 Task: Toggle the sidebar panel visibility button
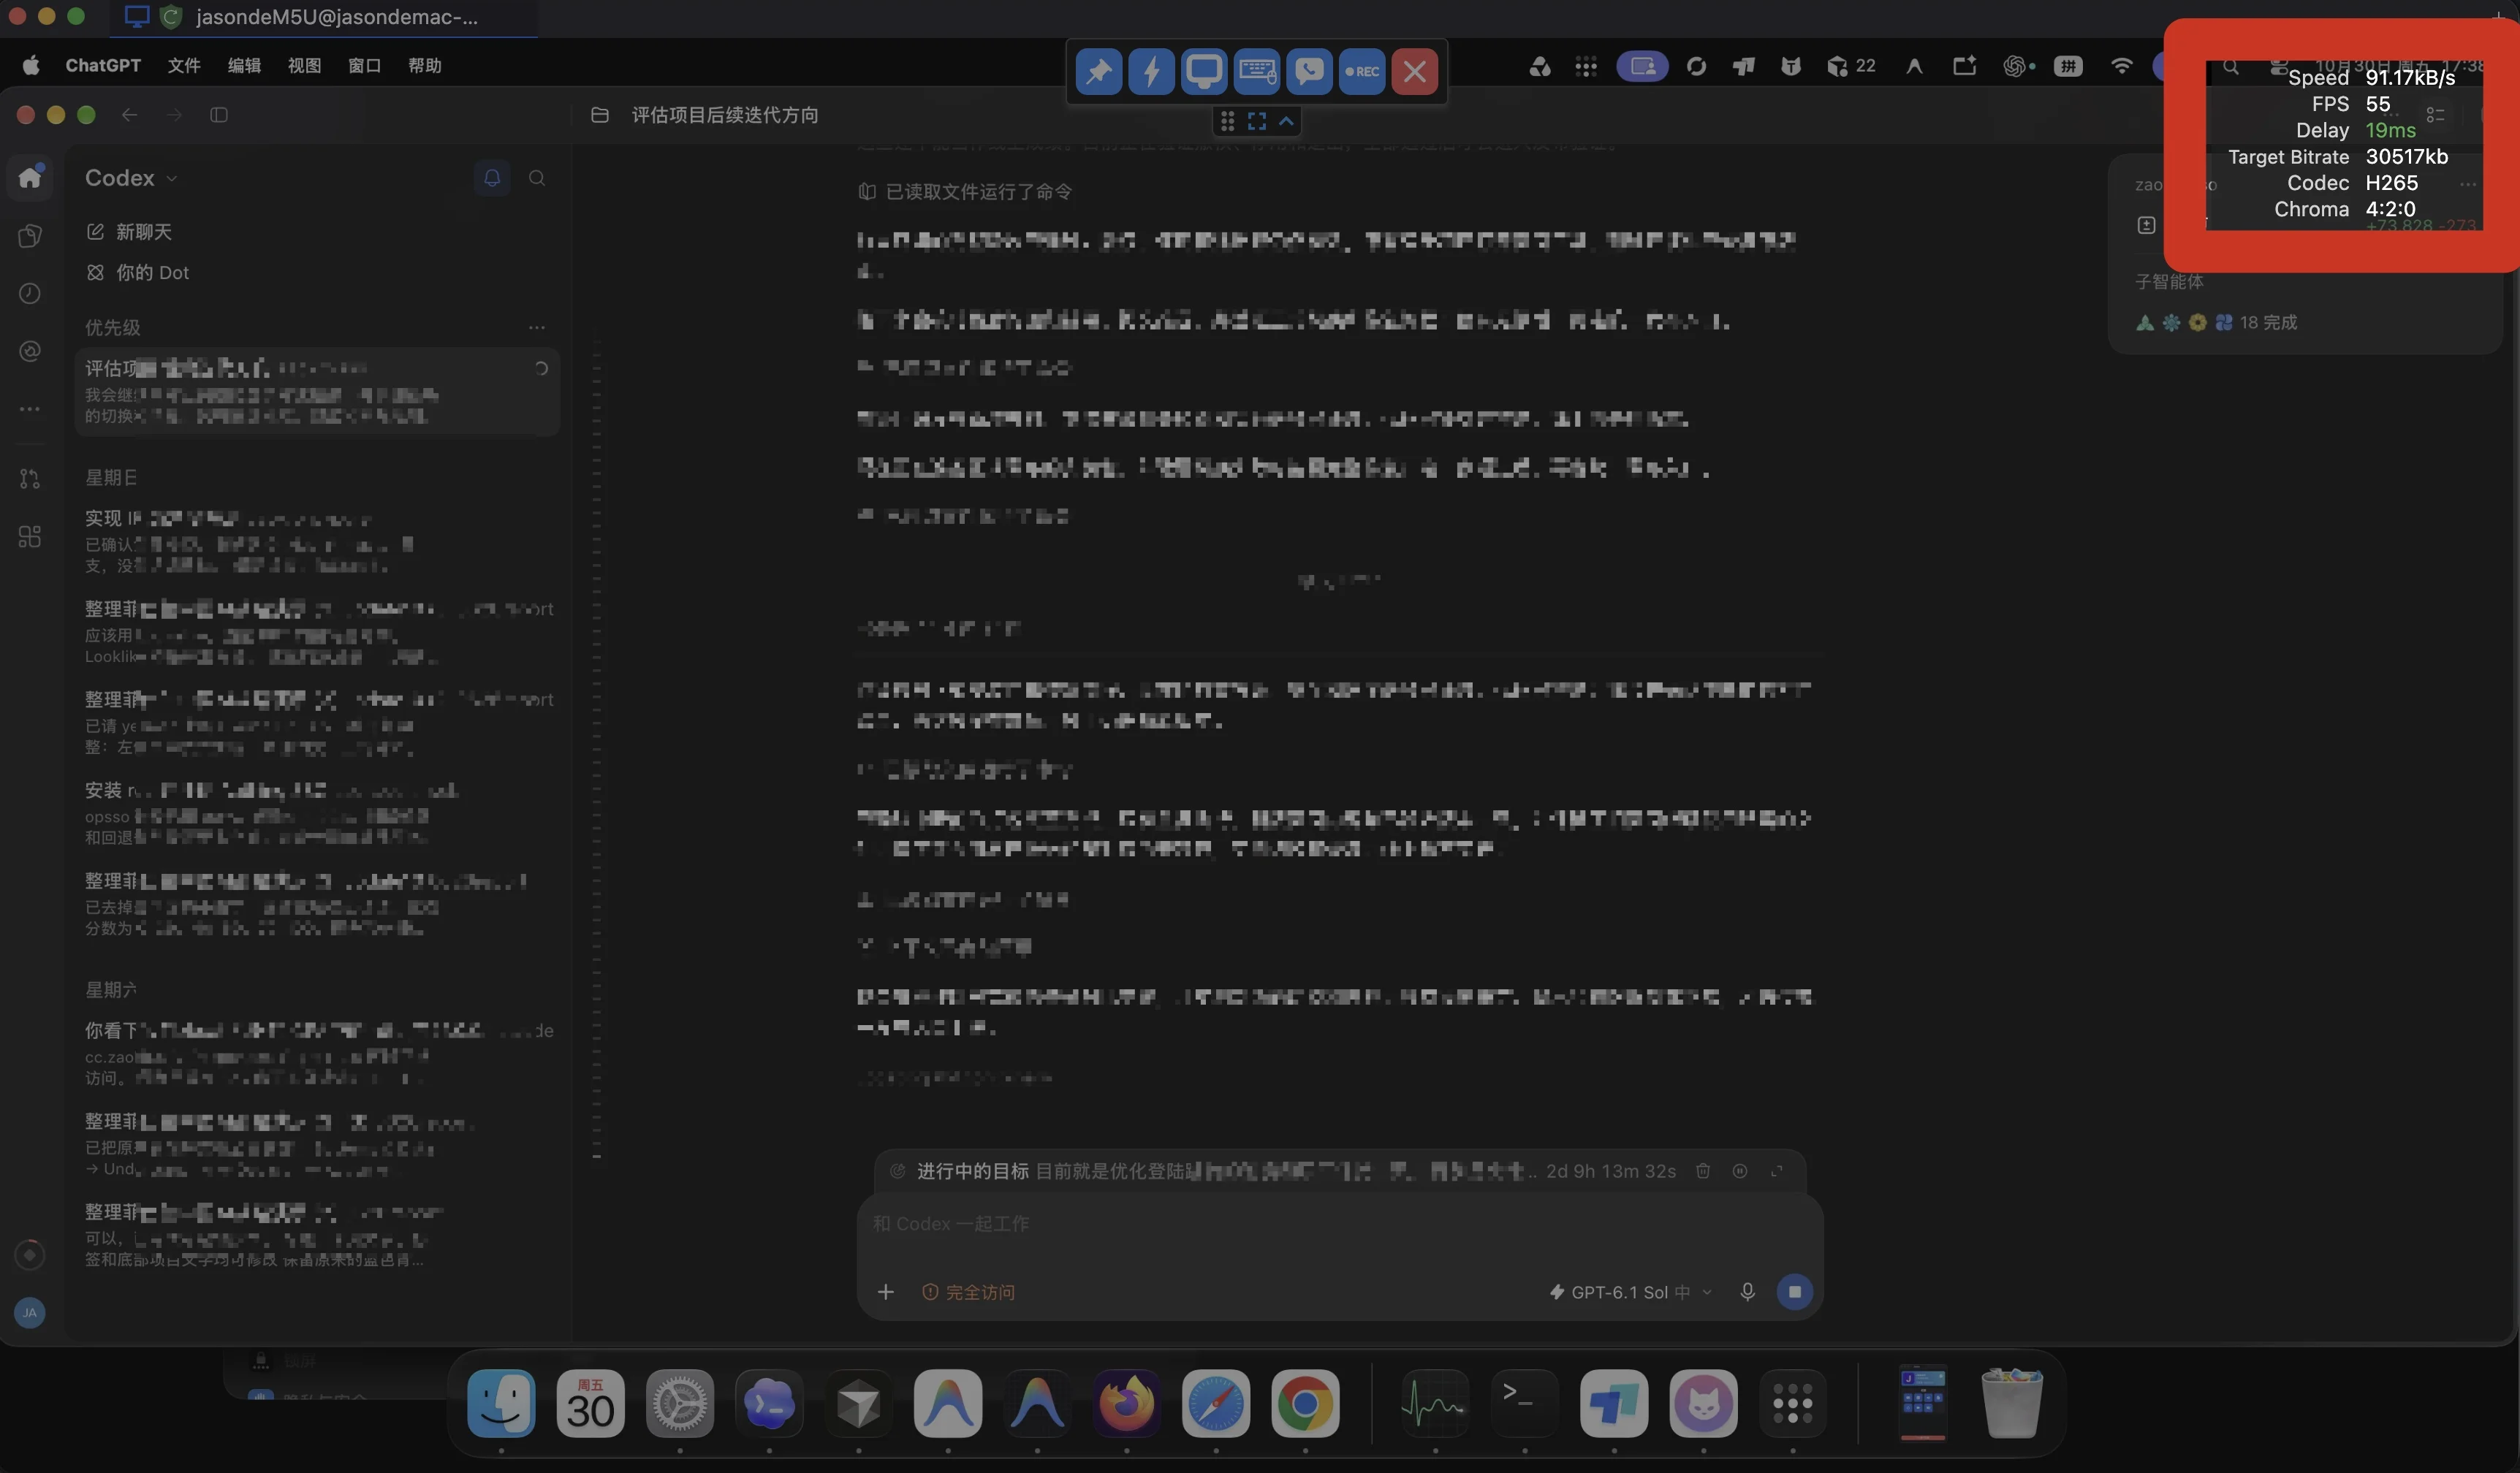coord(219,115)
